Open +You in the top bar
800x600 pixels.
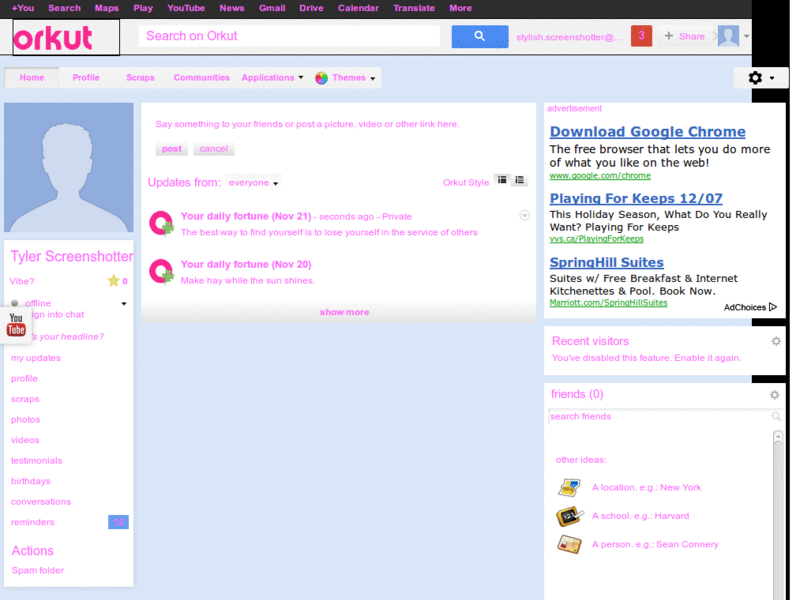click(x=23, y=8)
